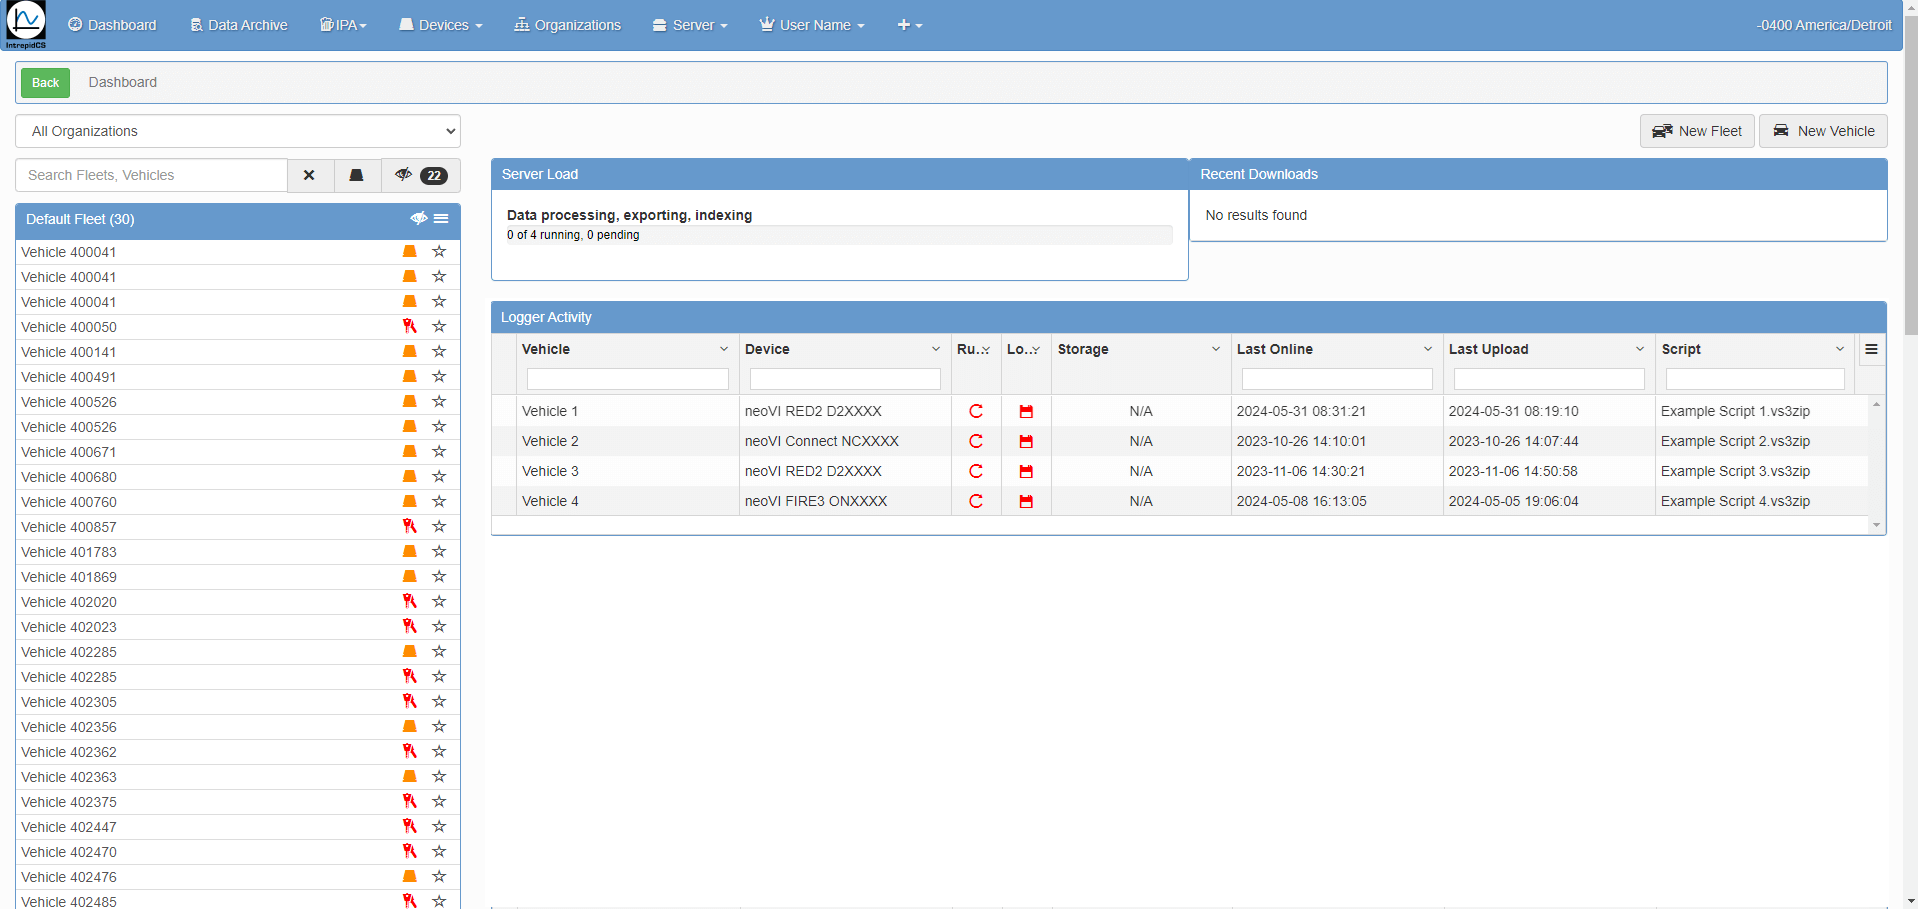Click the New Fleet button
Image resolution: width=1918 pixels, height=909 pixels.
[x=1697, y=131]
